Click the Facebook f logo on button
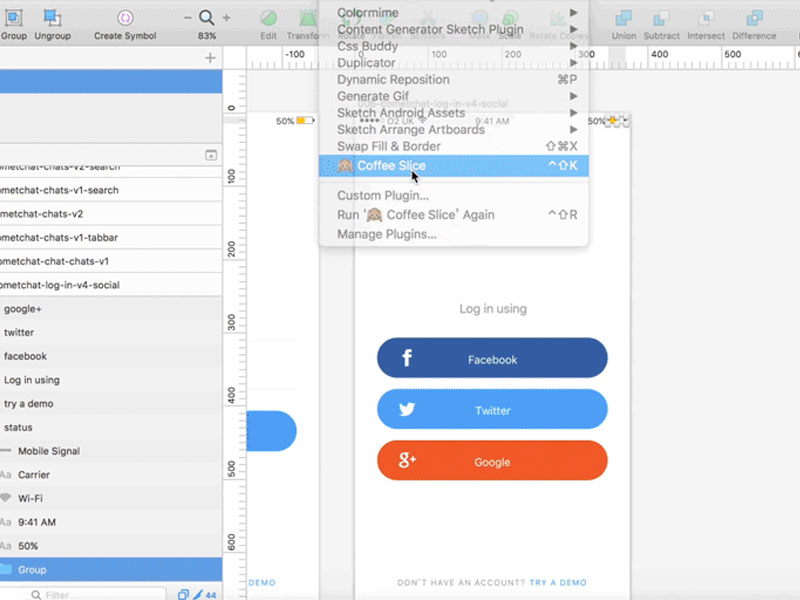Screen dimensions: 800x600 coord(407,358)
